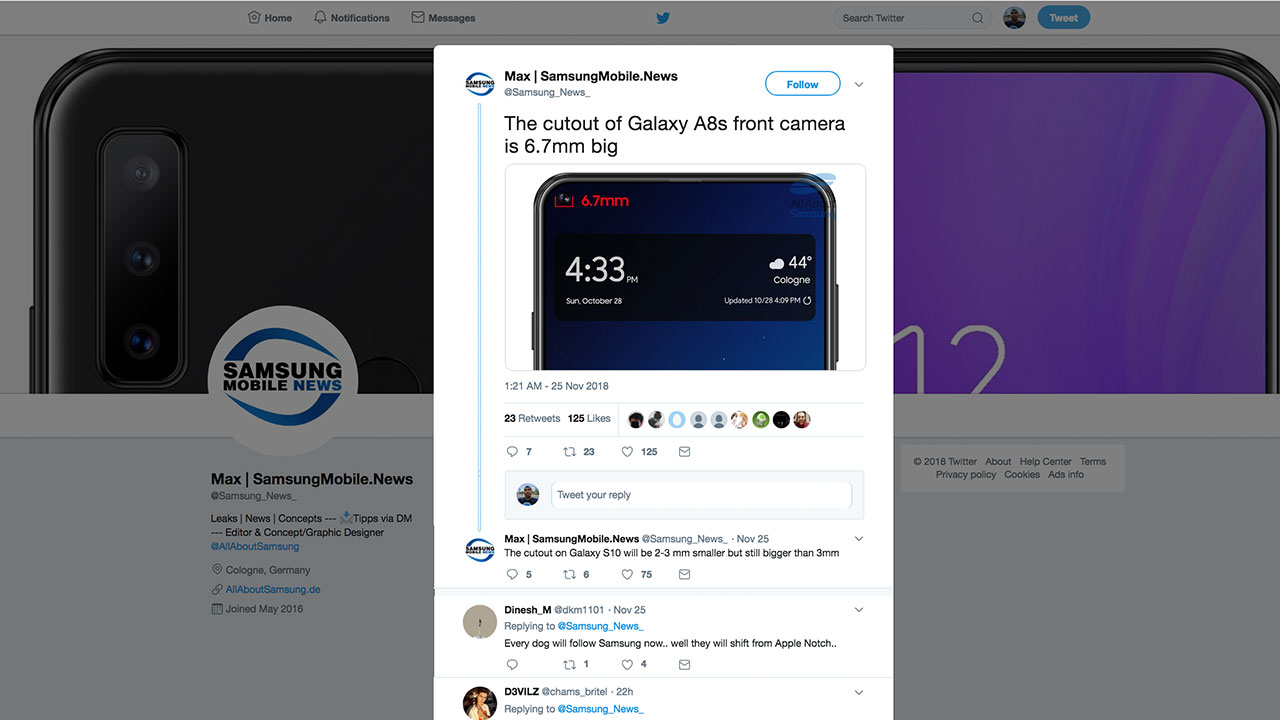The image size is (1280, 720).
Task: Open the main tweet options chevron
Action: coord(859,84)
